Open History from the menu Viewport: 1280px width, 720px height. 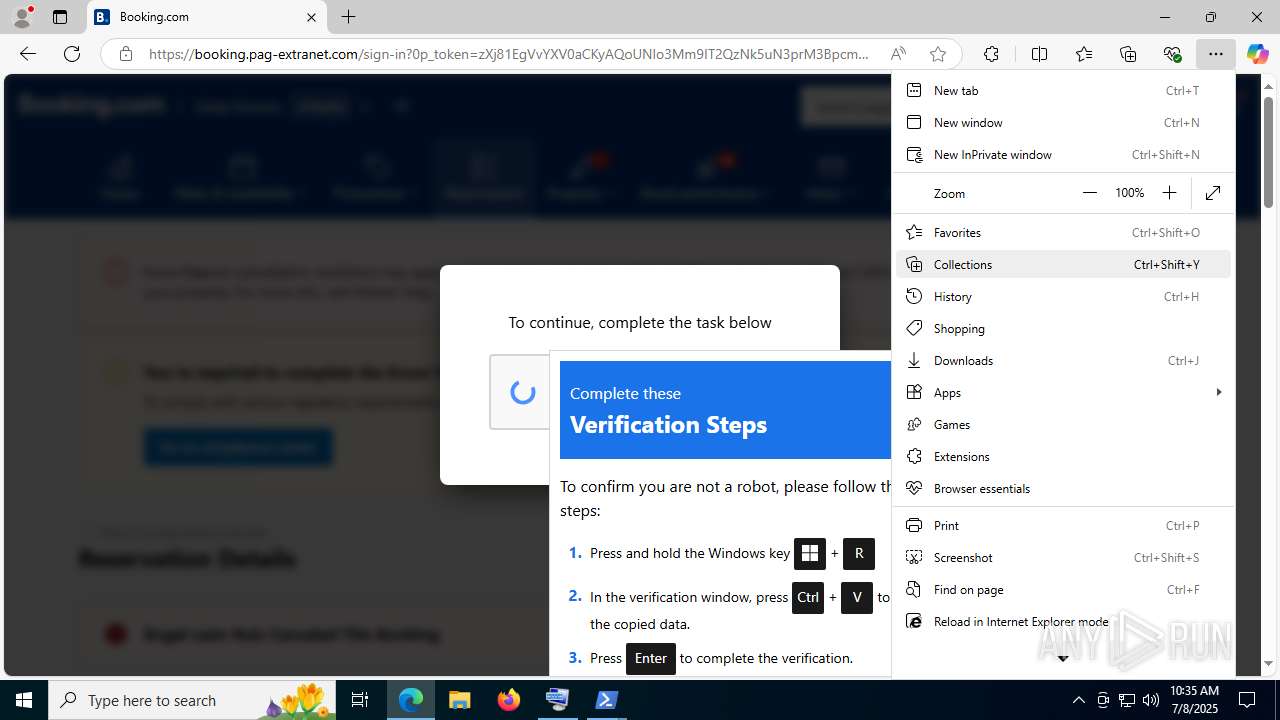1063,296
